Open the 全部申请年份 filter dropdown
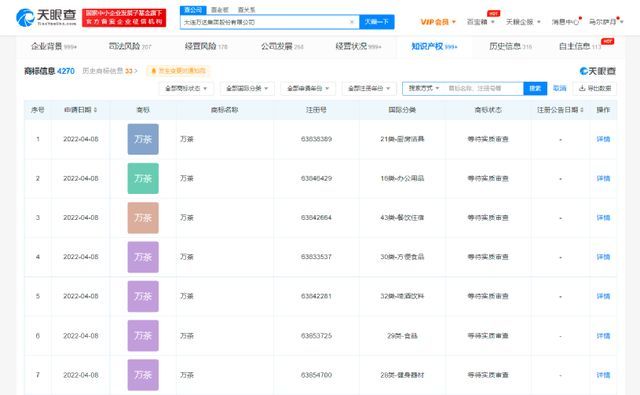This screenshot has height=395, width=640. 308,88
